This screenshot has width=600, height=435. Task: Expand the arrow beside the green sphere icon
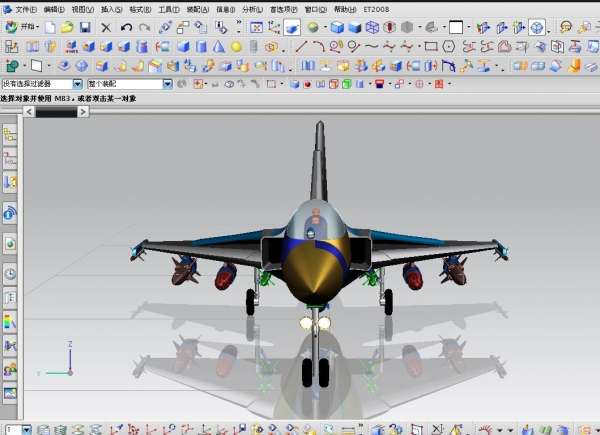click(324, 27)
